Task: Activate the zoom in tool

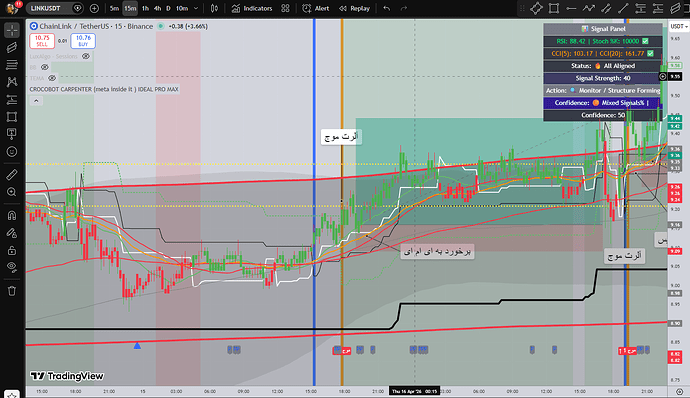Action: click(12, 192)
